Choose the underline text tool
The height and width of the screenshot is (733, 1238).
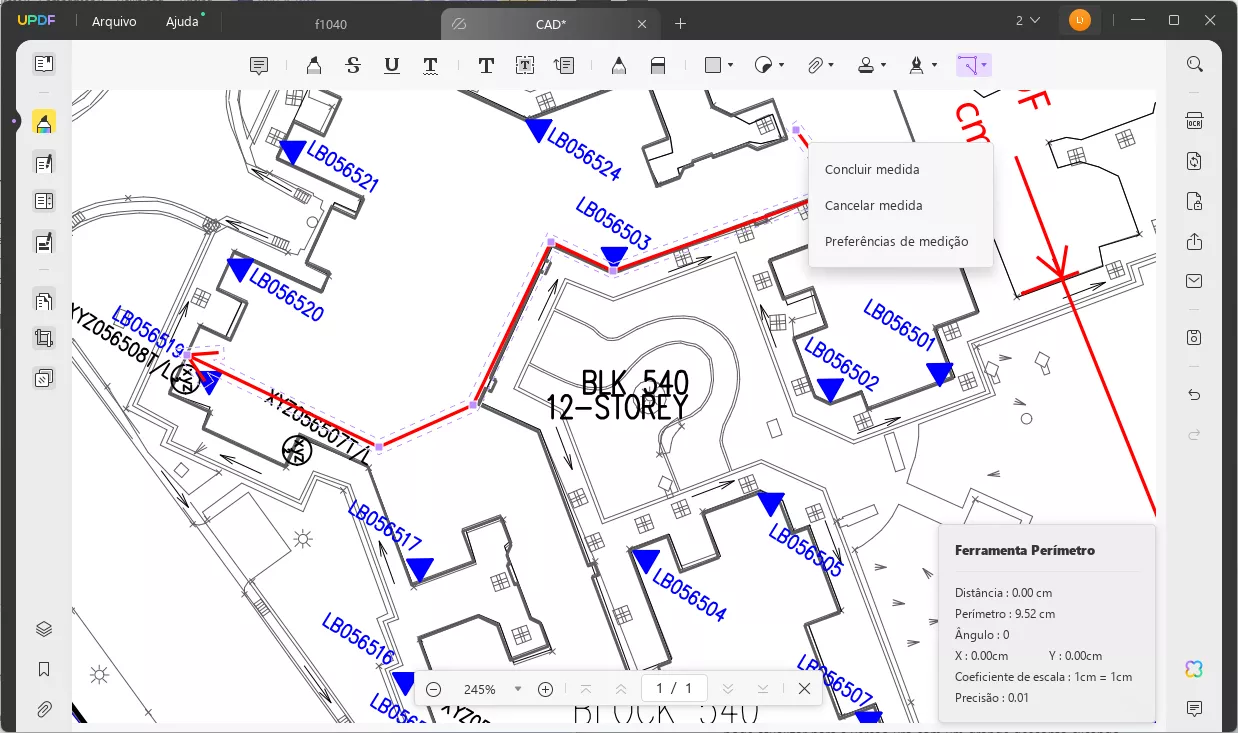click(x=392, y=66)
